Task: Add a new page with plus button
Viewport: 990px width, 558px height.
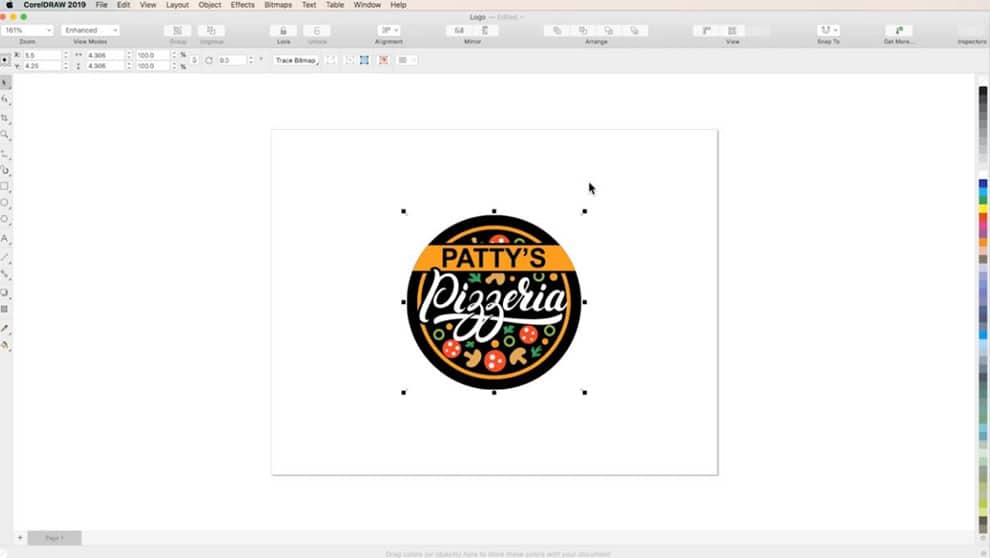Action: pyautogui.click(x=19, y=538)
